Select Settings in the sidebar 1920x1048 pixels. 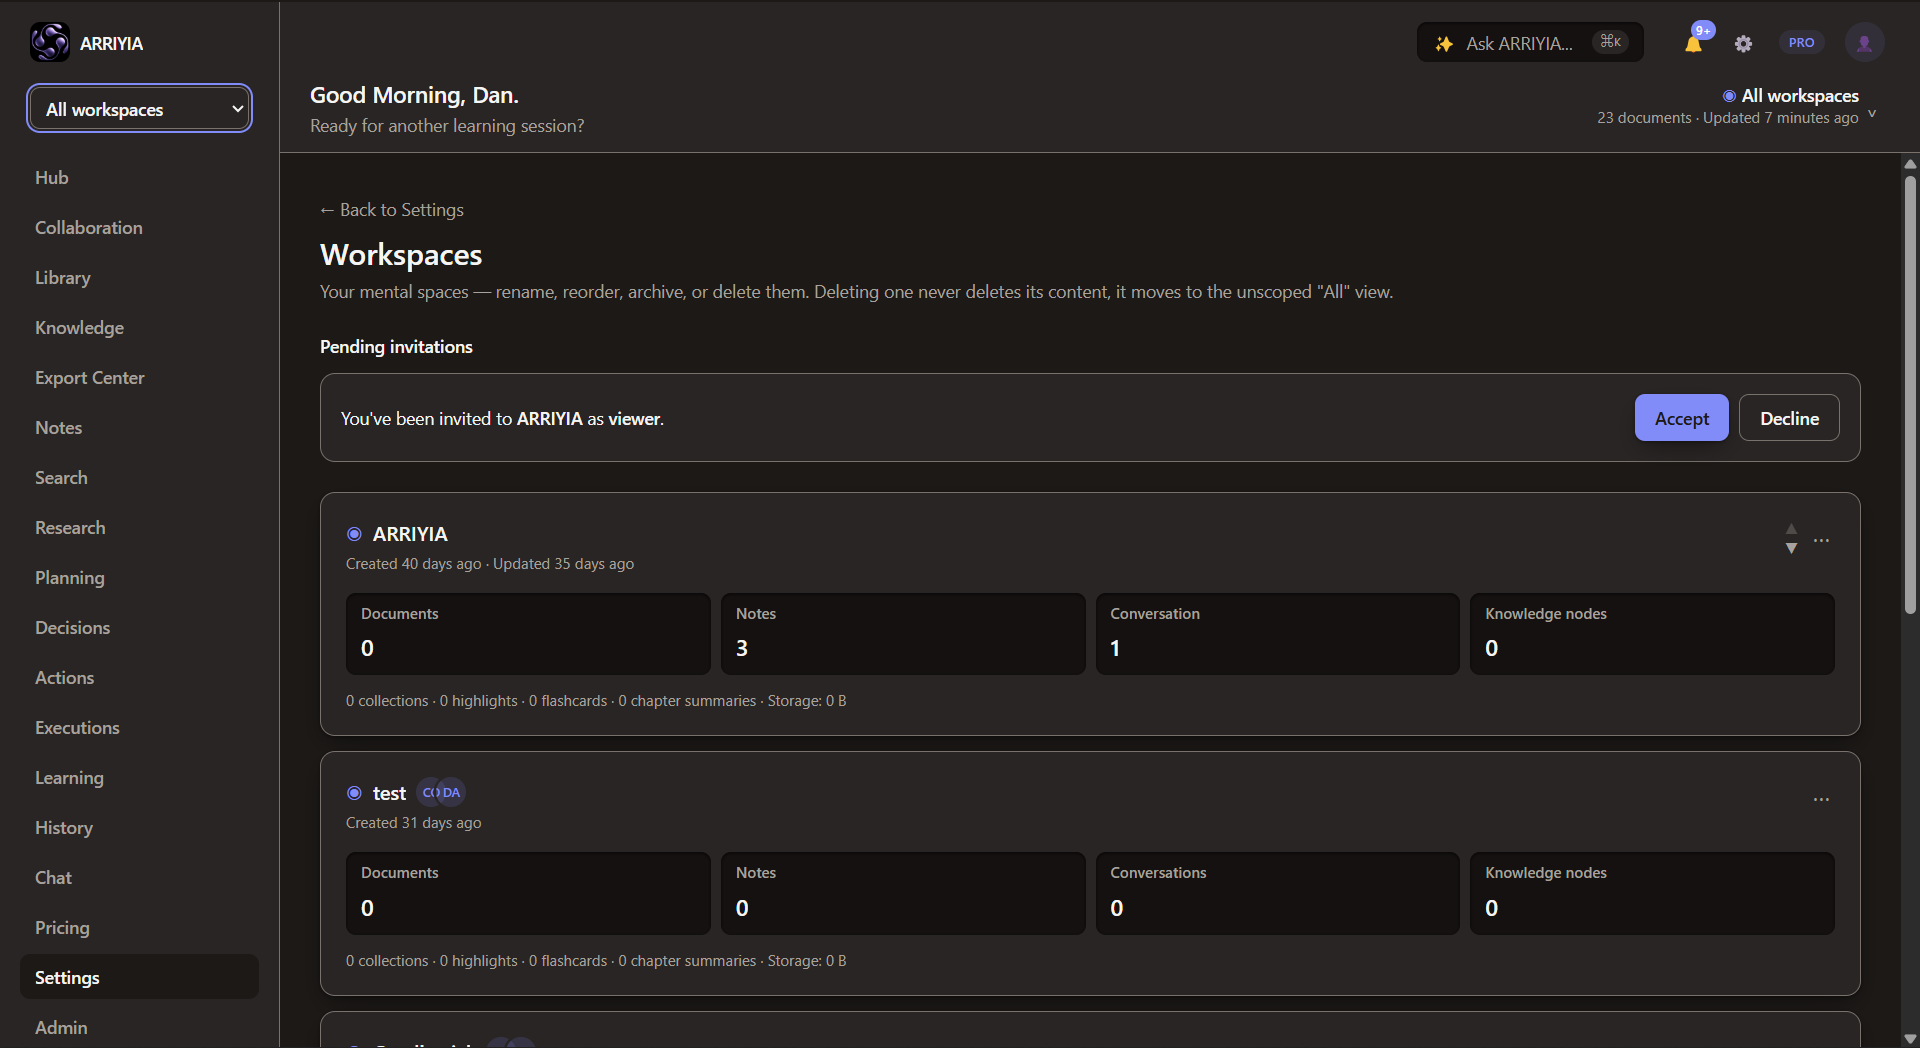point(139,977)
